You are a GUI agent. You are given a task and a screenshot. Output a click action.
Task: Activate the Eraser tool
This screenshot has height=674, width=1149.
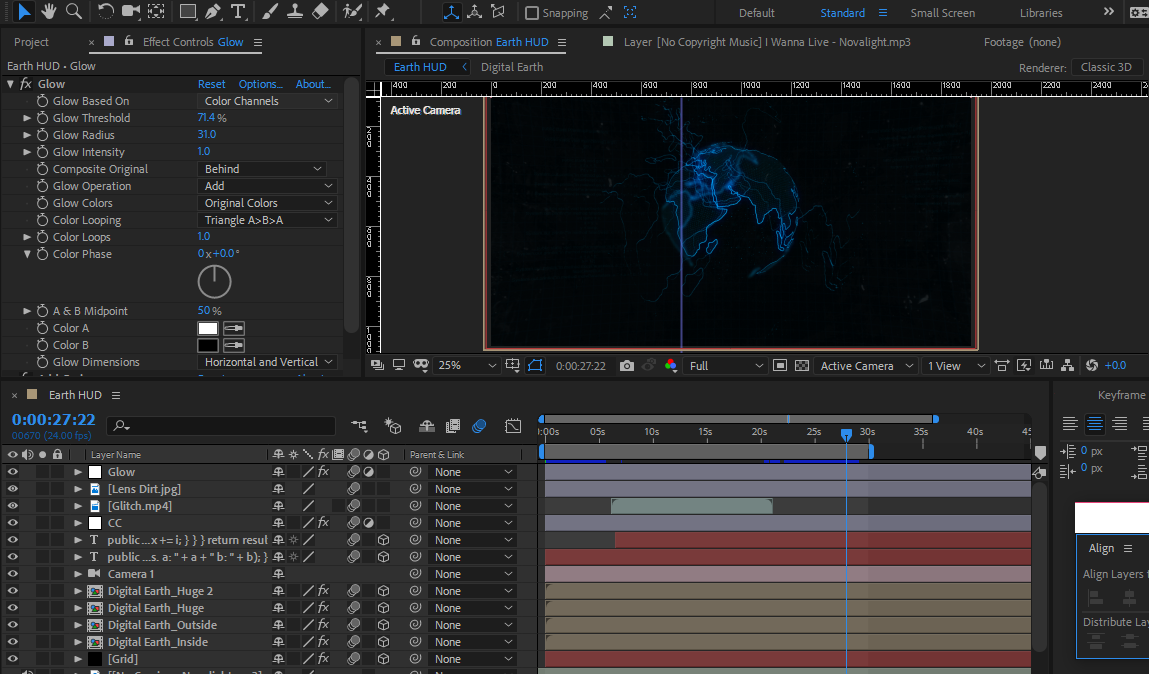(x=320, y=11)
